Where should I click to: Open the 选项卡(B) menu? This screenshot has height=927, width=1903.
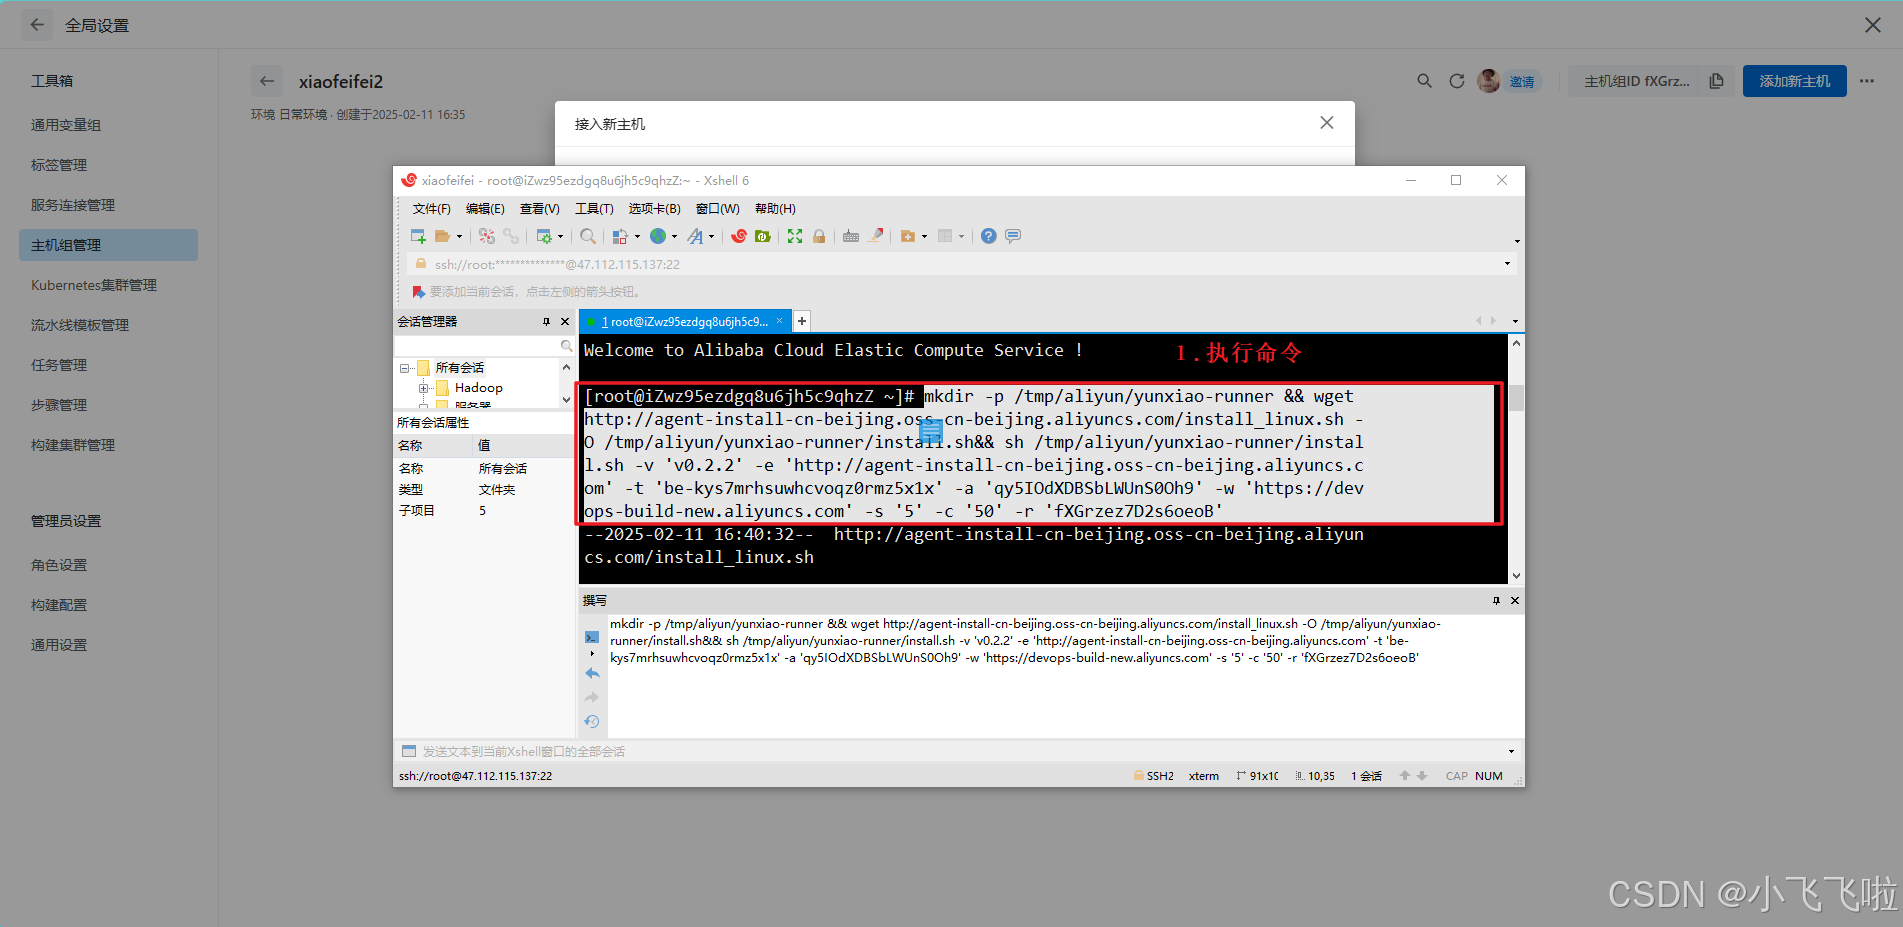pos(654,208)
